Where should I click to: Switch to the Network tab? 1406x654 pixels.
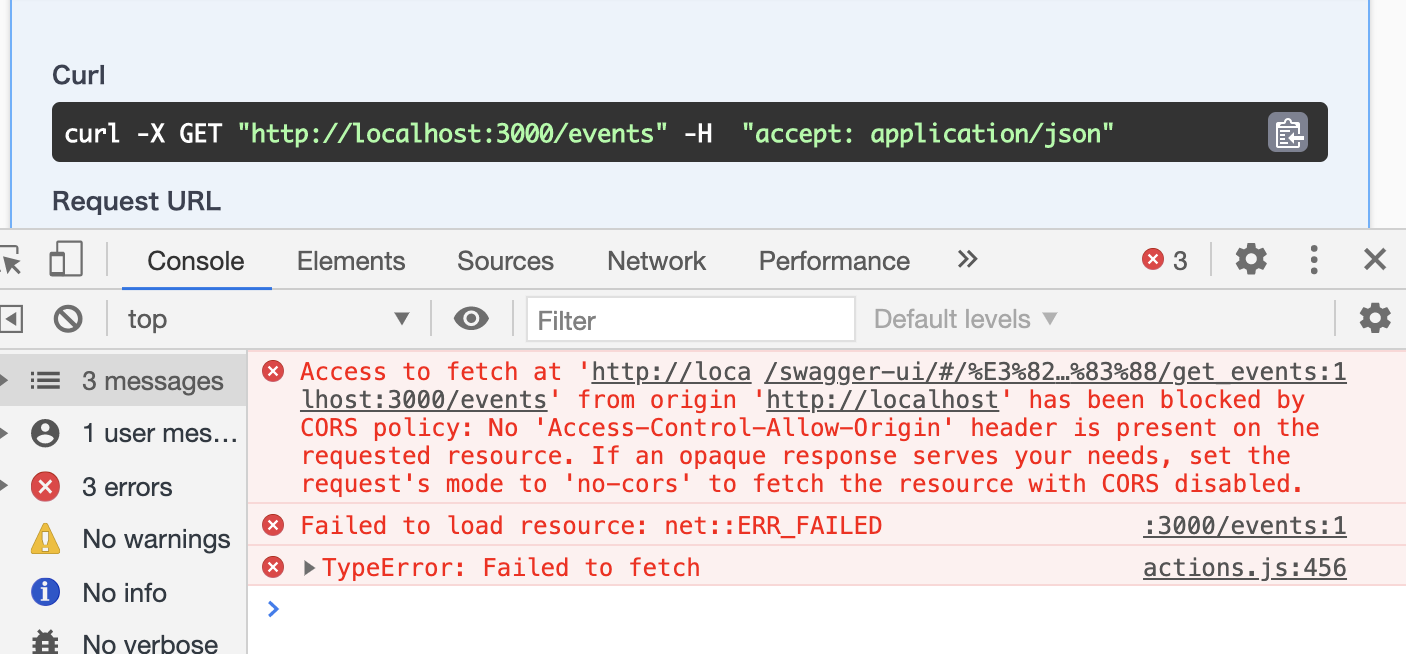tap(656, 261)
